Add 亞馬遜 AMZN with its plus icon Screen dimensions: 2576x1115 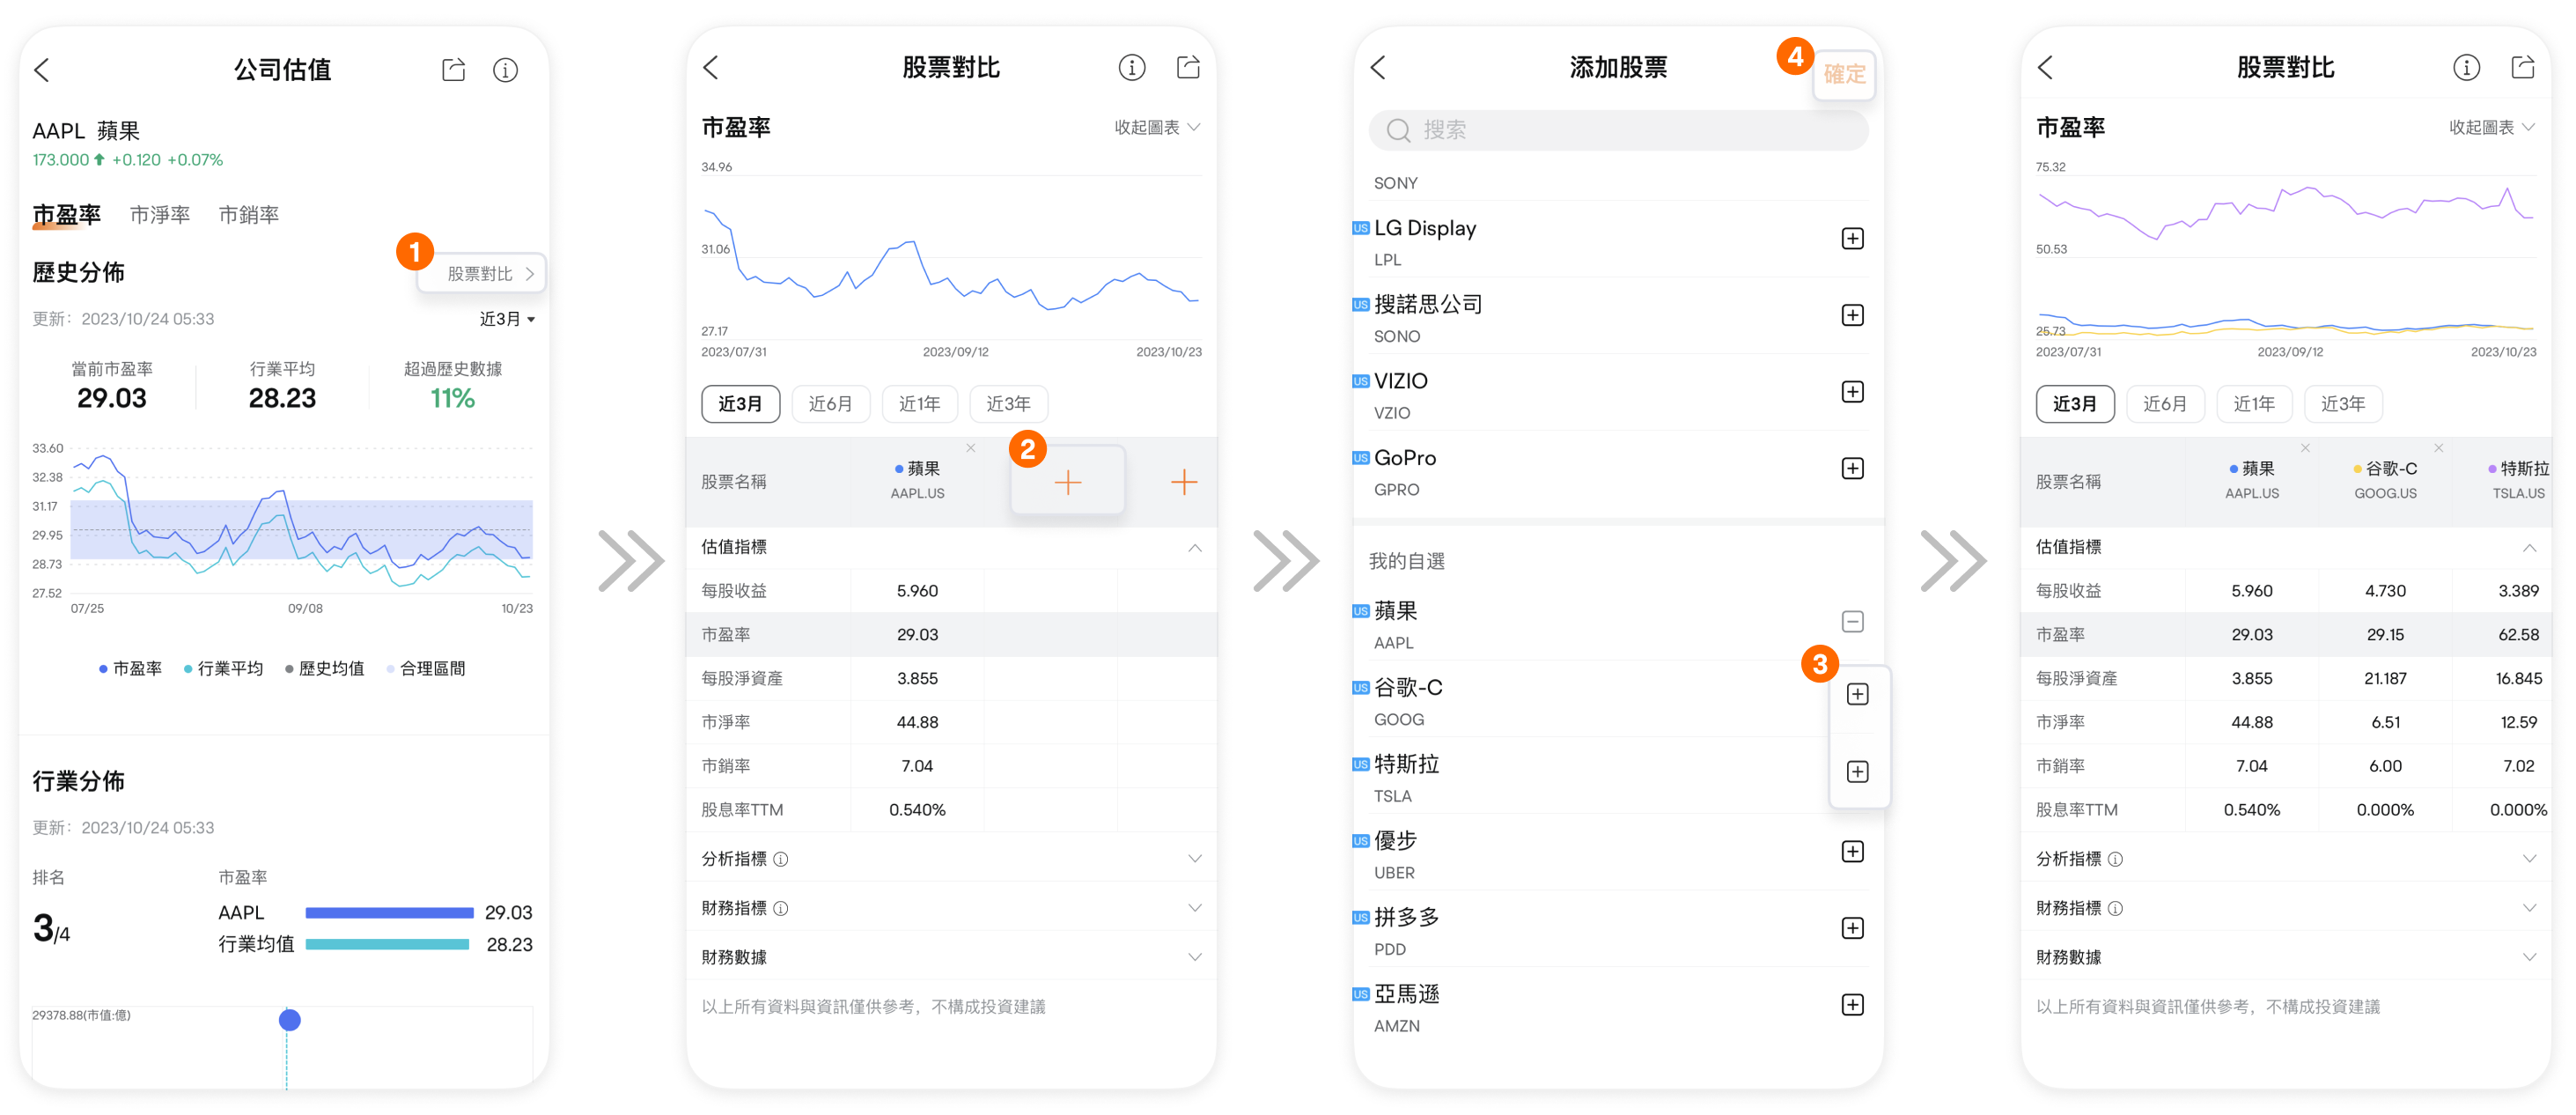(1852, 1005)
